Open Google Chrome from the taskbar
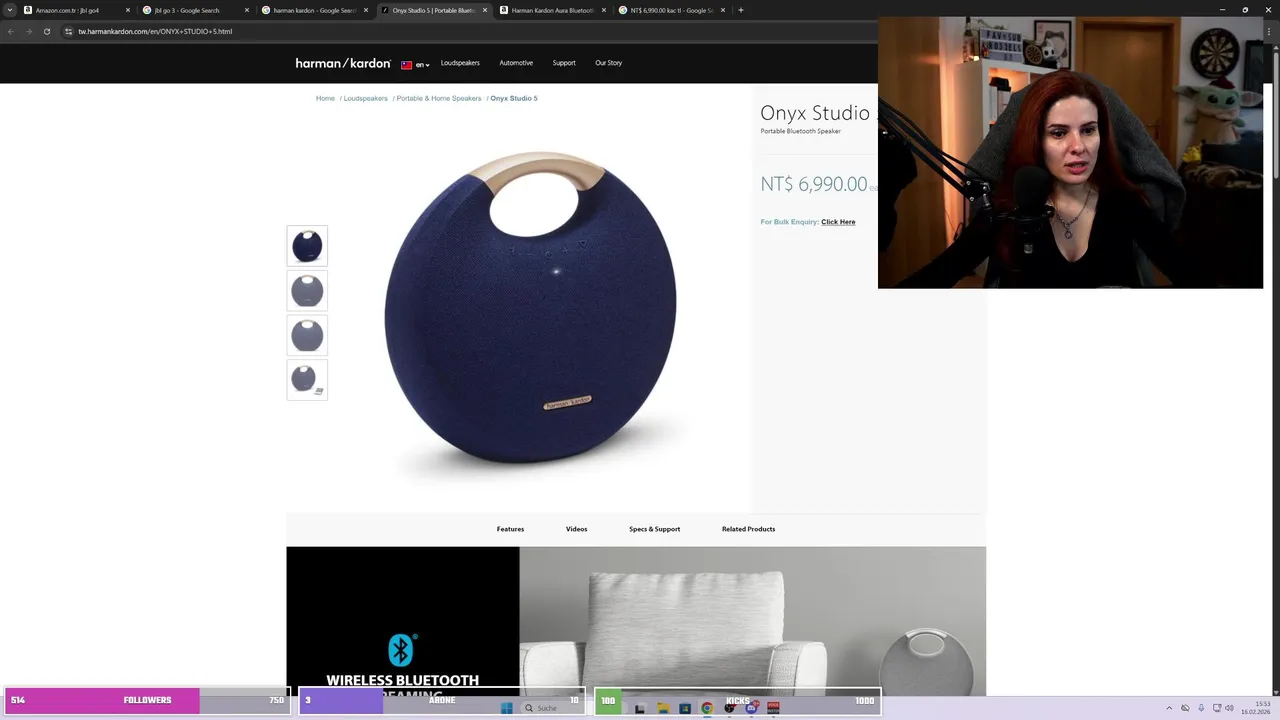This screenshot has height=720, width=1280. tap(707, 708)
